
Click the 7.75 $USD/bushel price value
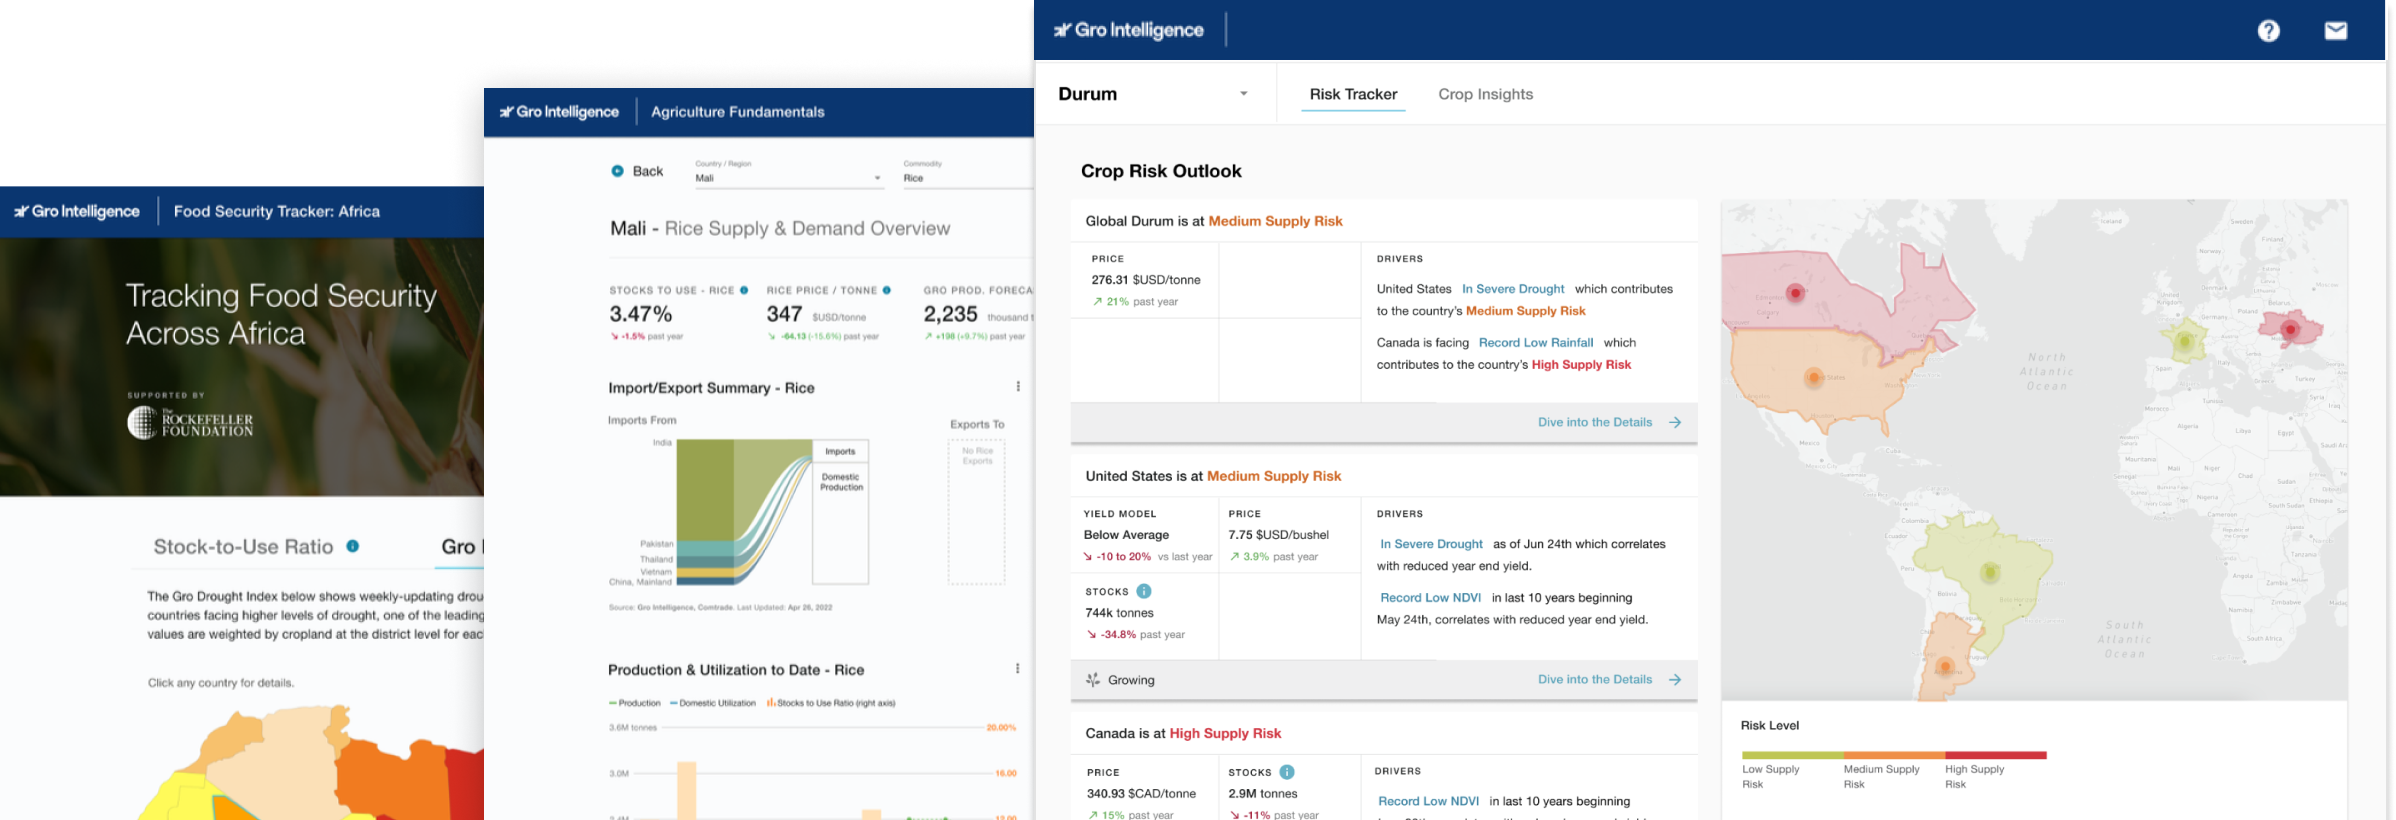1279,535
